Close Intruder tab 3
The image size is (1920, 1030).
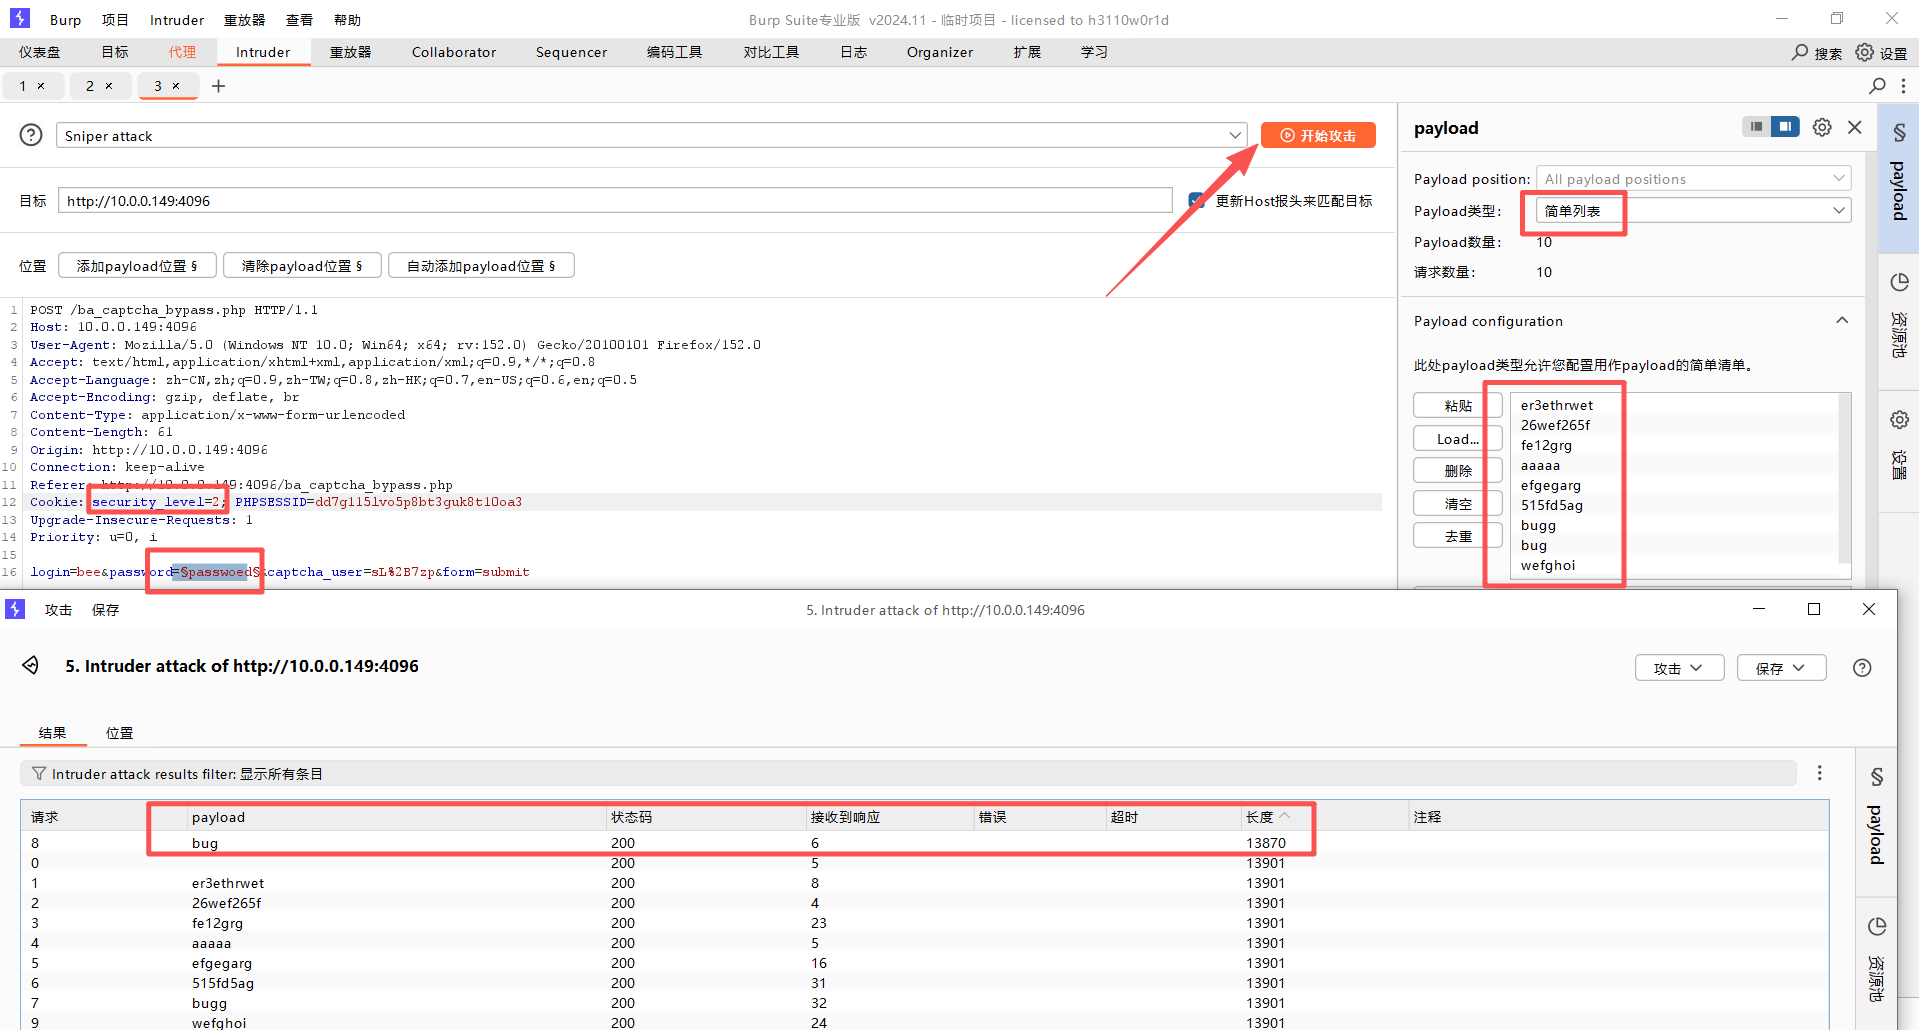176,86
